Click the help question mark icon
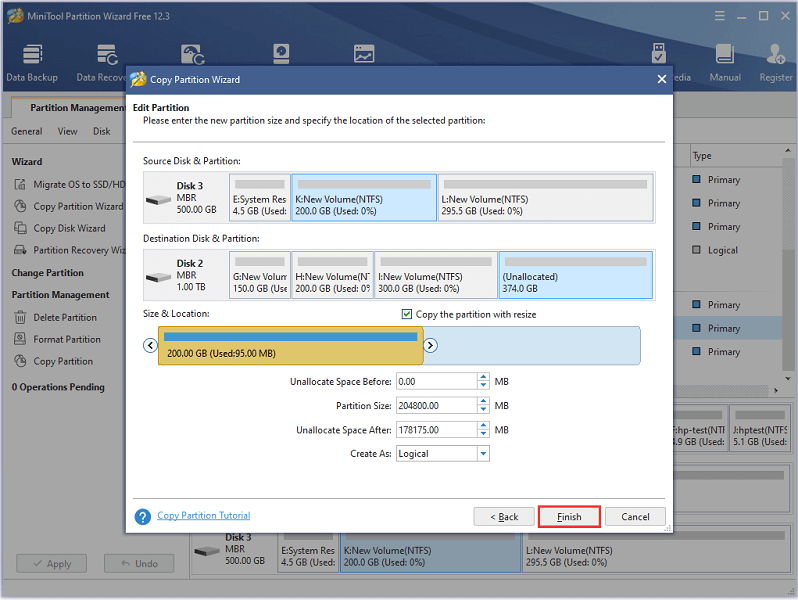This screenshot has height=600, width=798. click(142, 517)
